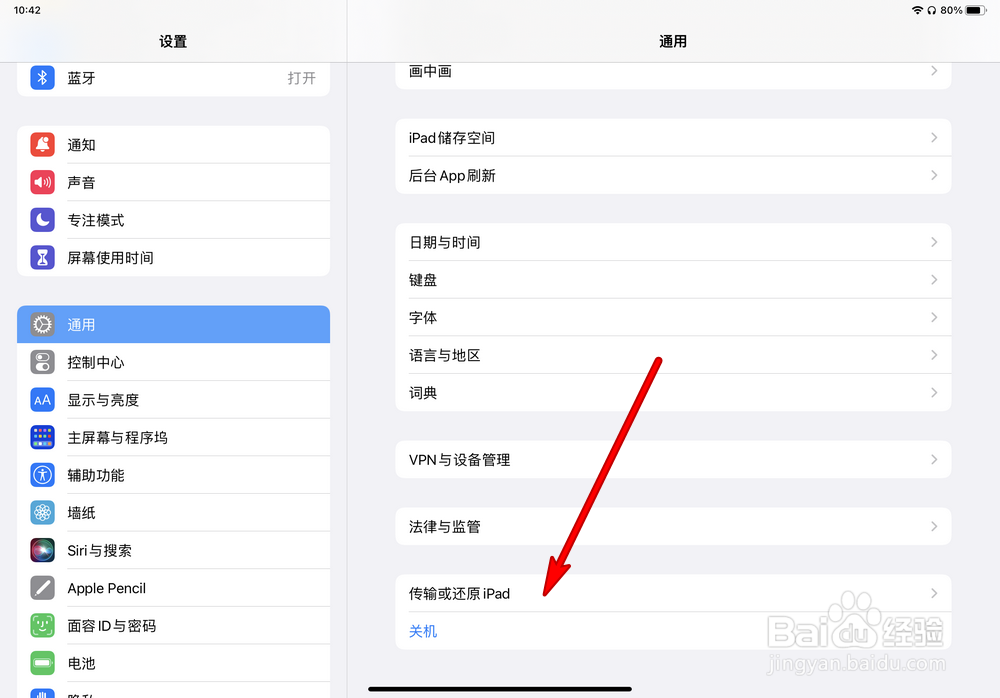Expand iPad储存空间 row chevron
Image resolution: width=1000 pixels, height=698 pixels.
(x=934, y=137)
